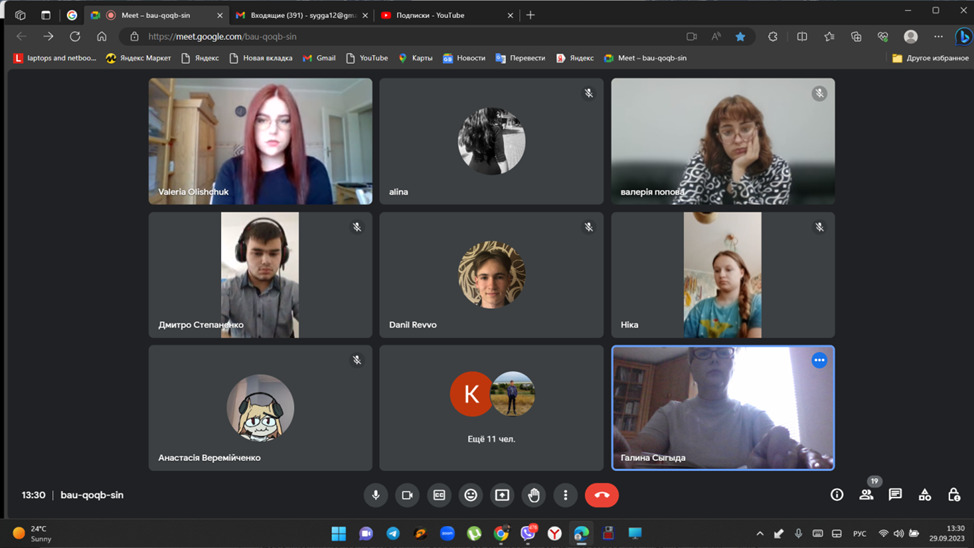Viewport: 974px width, 548px height.
Task: Open the activities panel
Action: tap(925, 495)
